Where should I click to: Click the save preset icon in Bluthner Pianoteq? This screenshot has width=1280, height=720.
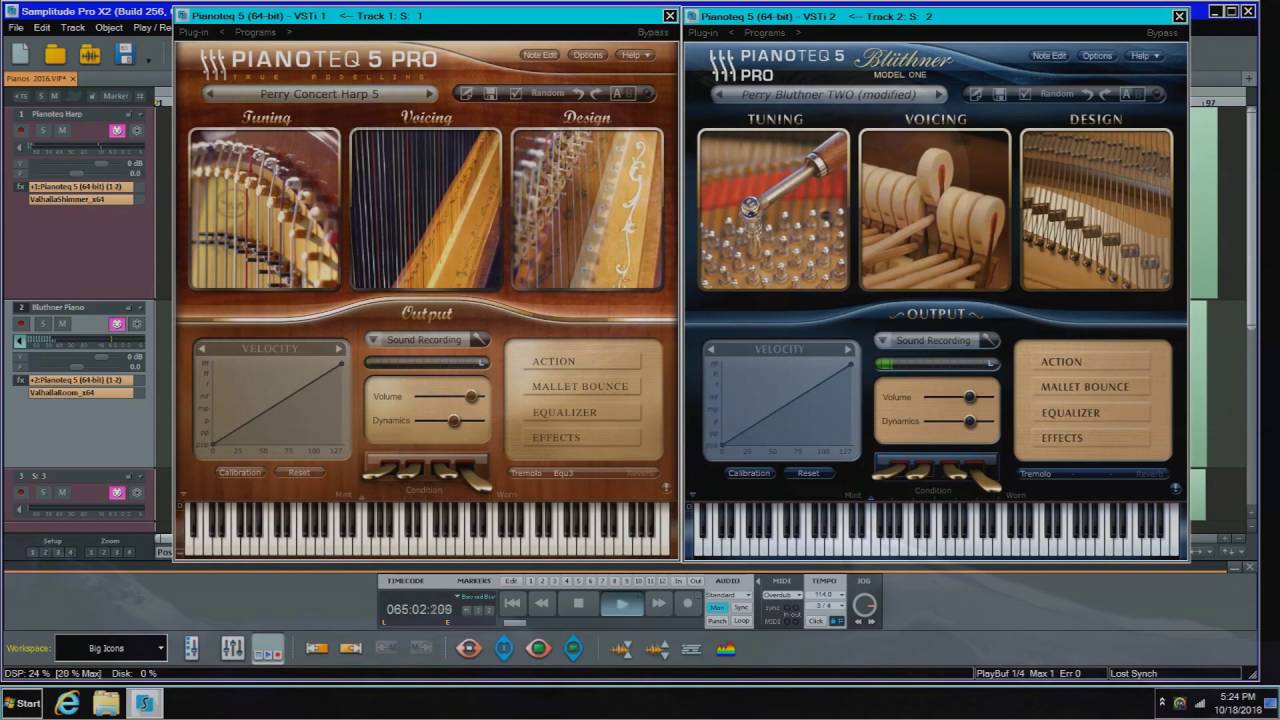point(999,95)
